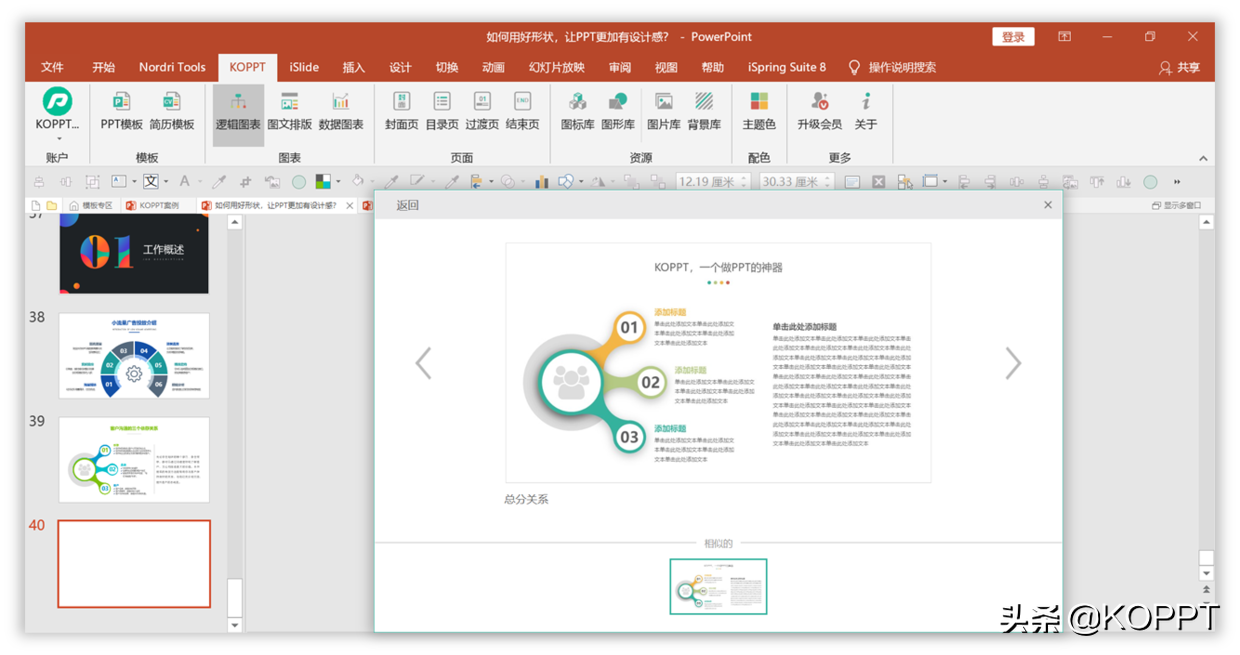The height and width of the screenshot is (655, 1240).
Task: Collapse the ribbon with the arrow
Action: [x=1203, y=158]
